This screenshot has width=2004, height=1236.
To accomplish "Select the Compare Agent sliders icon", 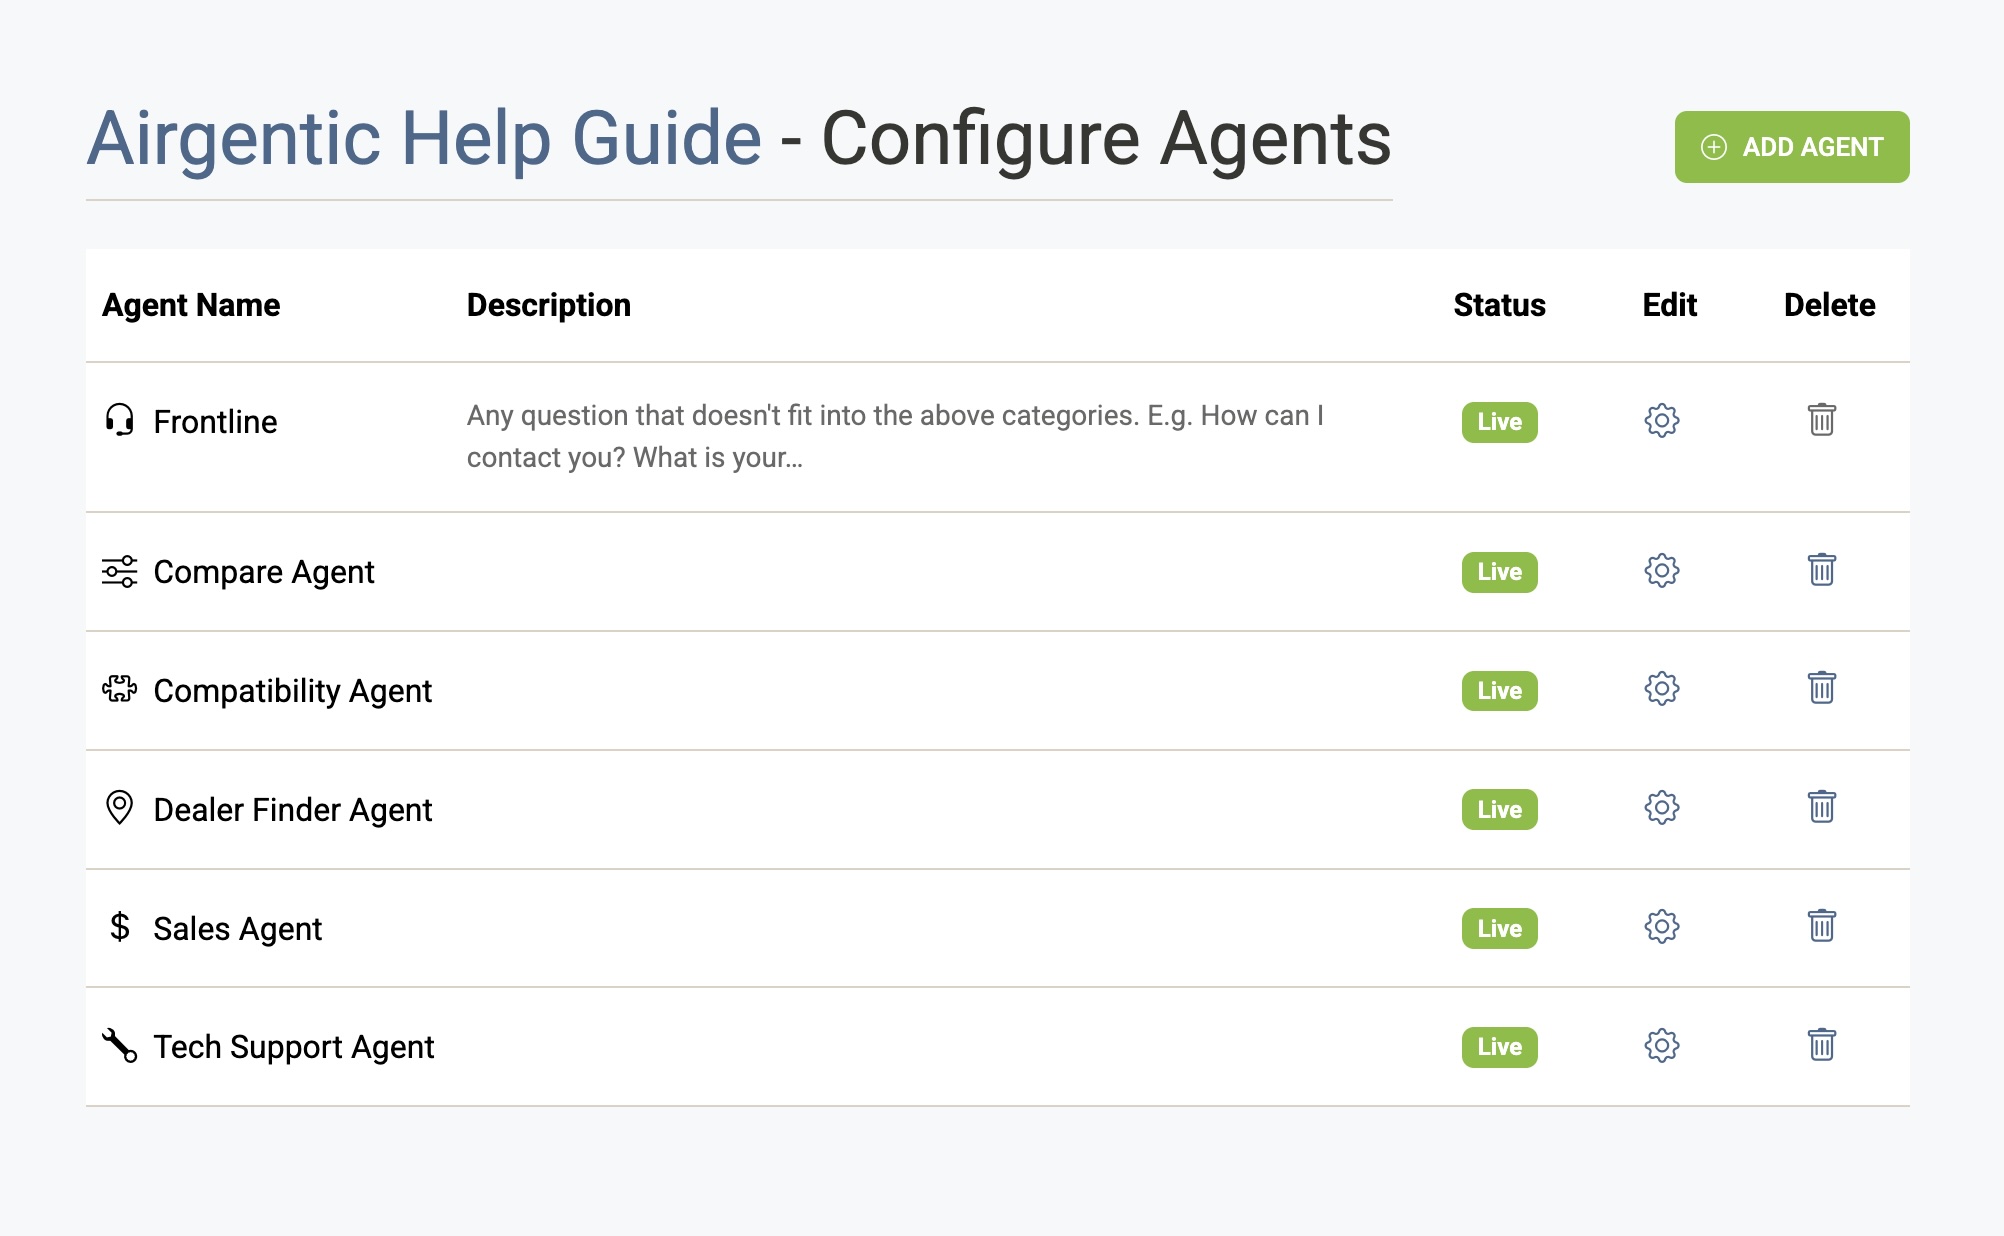I will pyautogui.click(x=119, y=572).
